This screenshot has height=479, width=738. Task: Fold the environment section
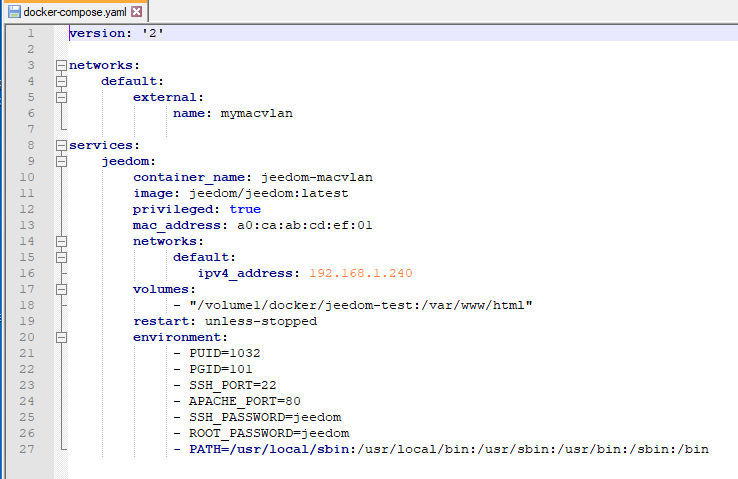pyautogui.click(x=62, y=338)
